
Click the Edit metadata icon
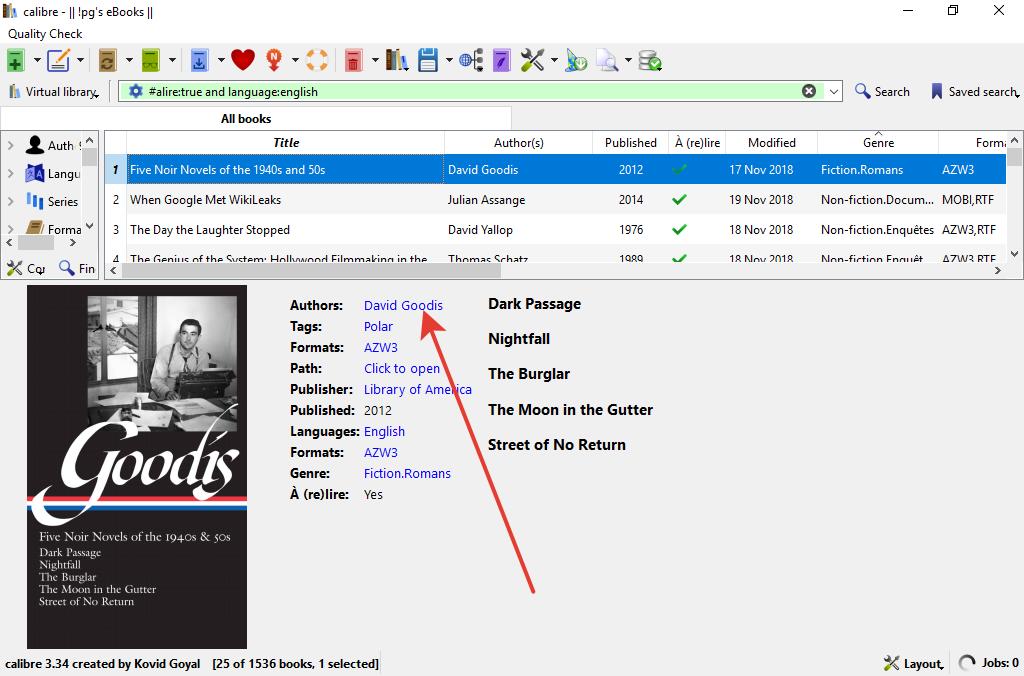58,61
